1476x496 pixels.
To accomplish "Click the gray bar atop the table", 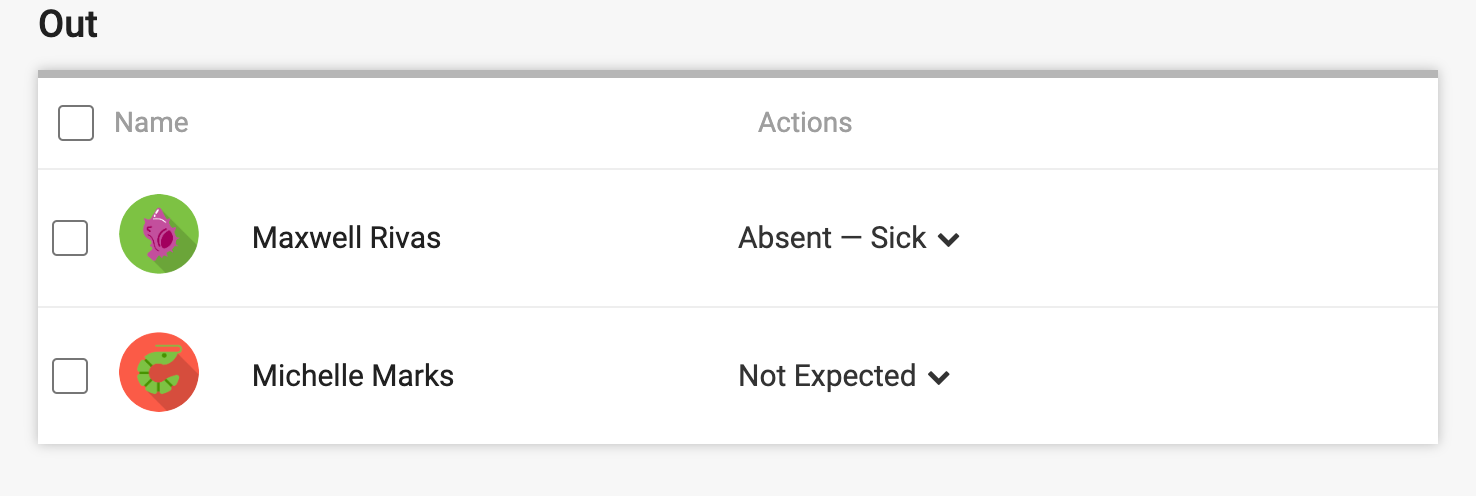I will pos(738,74).
